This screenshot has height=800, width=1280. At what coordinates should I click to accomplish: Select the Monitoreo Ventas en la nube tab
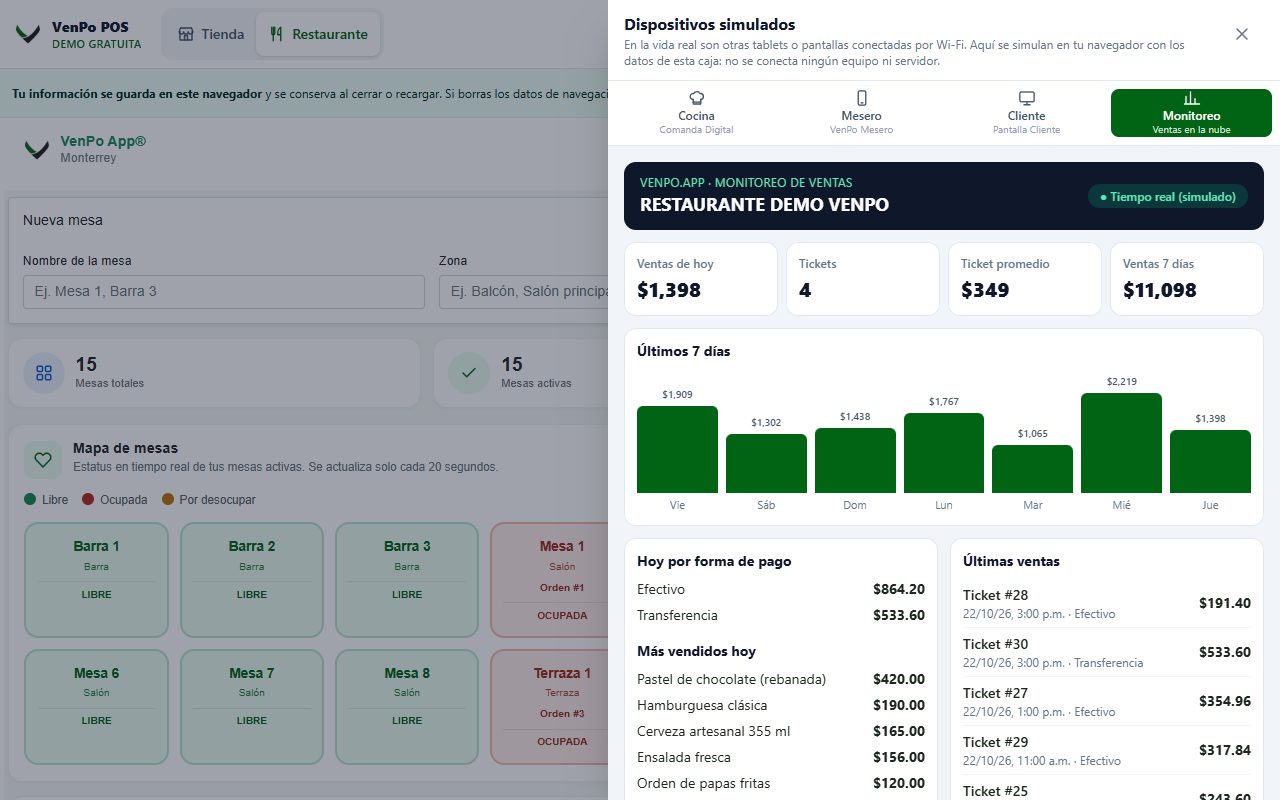(x=1191, y=113)
